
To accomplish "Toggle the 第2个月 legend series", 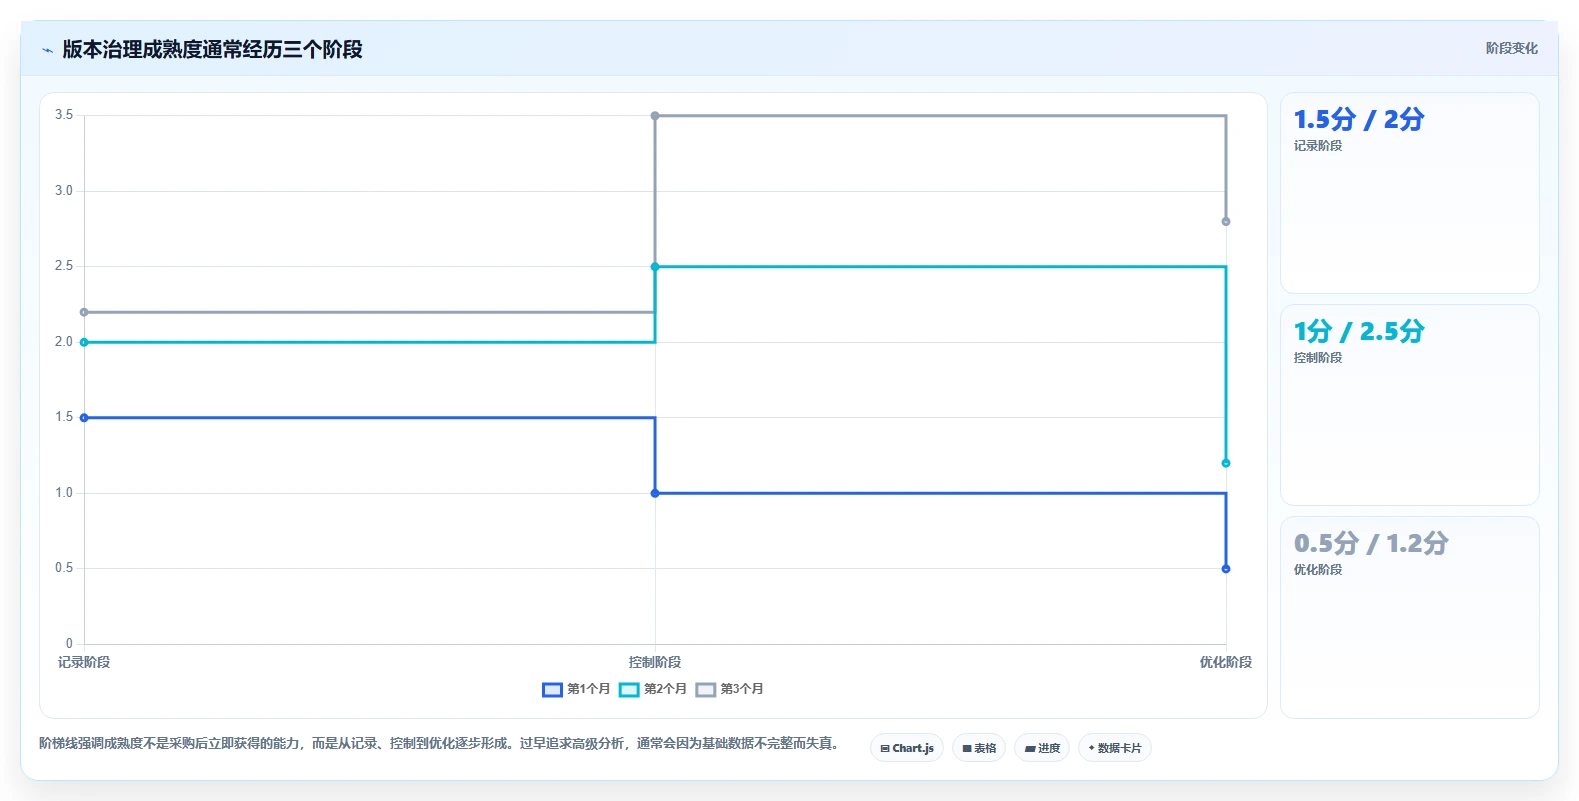I will (653, 689).
